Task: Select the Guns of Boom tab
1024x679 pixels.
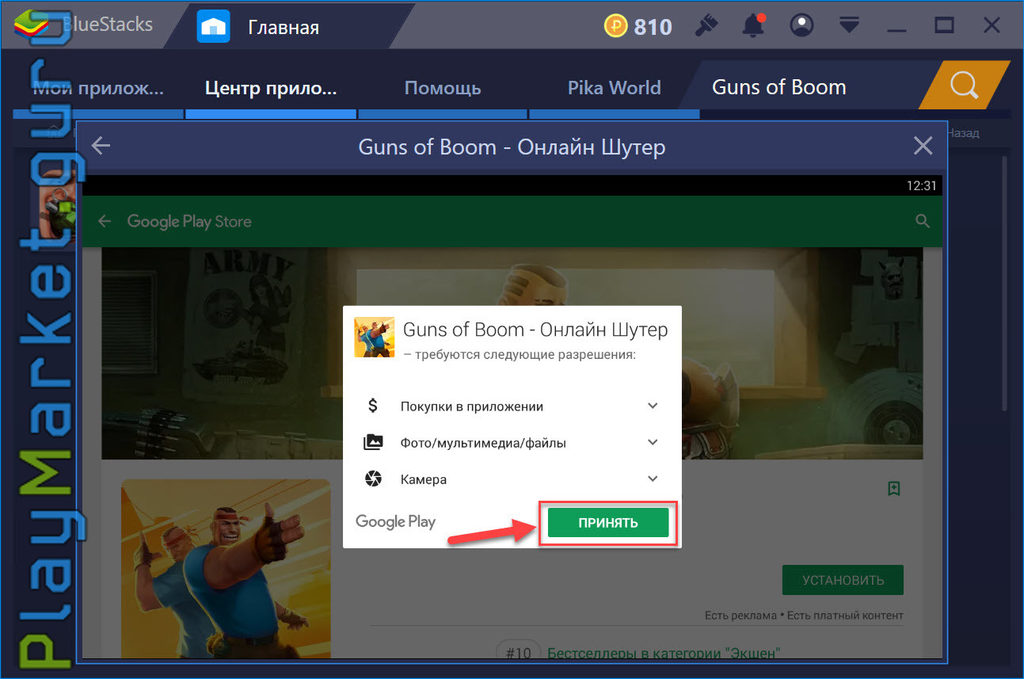Action: click(778, 87)
